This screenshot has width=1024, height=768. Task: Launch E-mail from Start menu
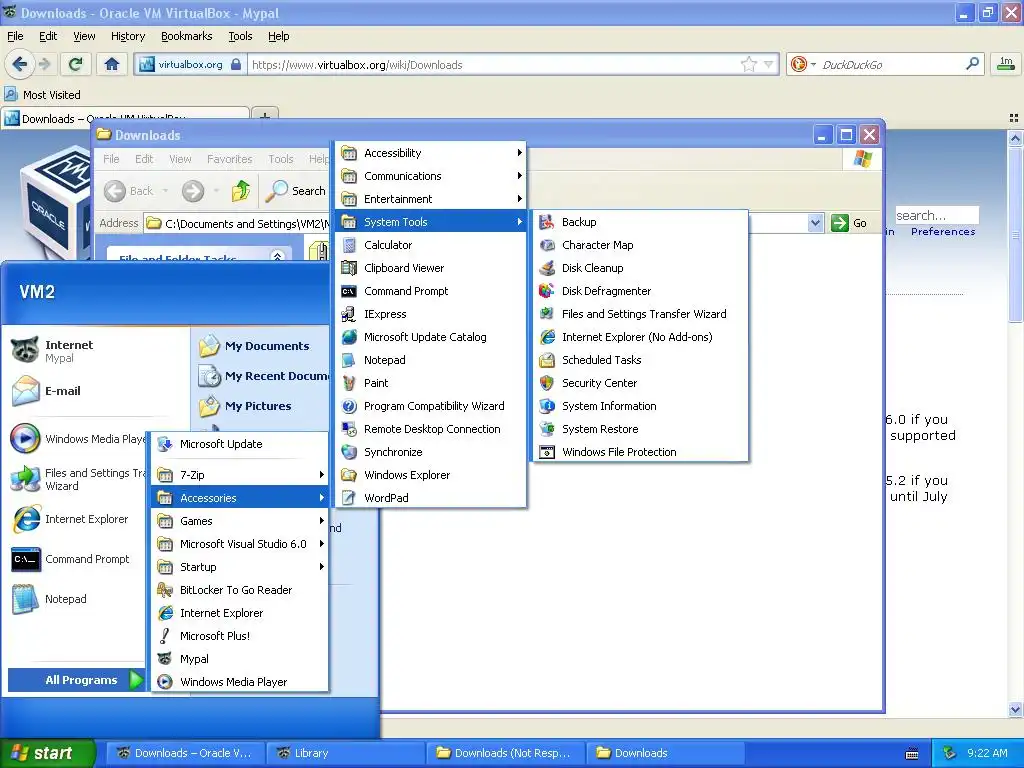pyautogui.click(x=47, y=391)
